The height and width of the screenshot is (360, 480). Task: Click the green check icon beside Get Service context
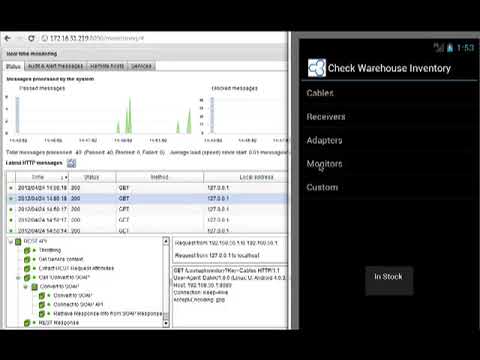[27, 259]
